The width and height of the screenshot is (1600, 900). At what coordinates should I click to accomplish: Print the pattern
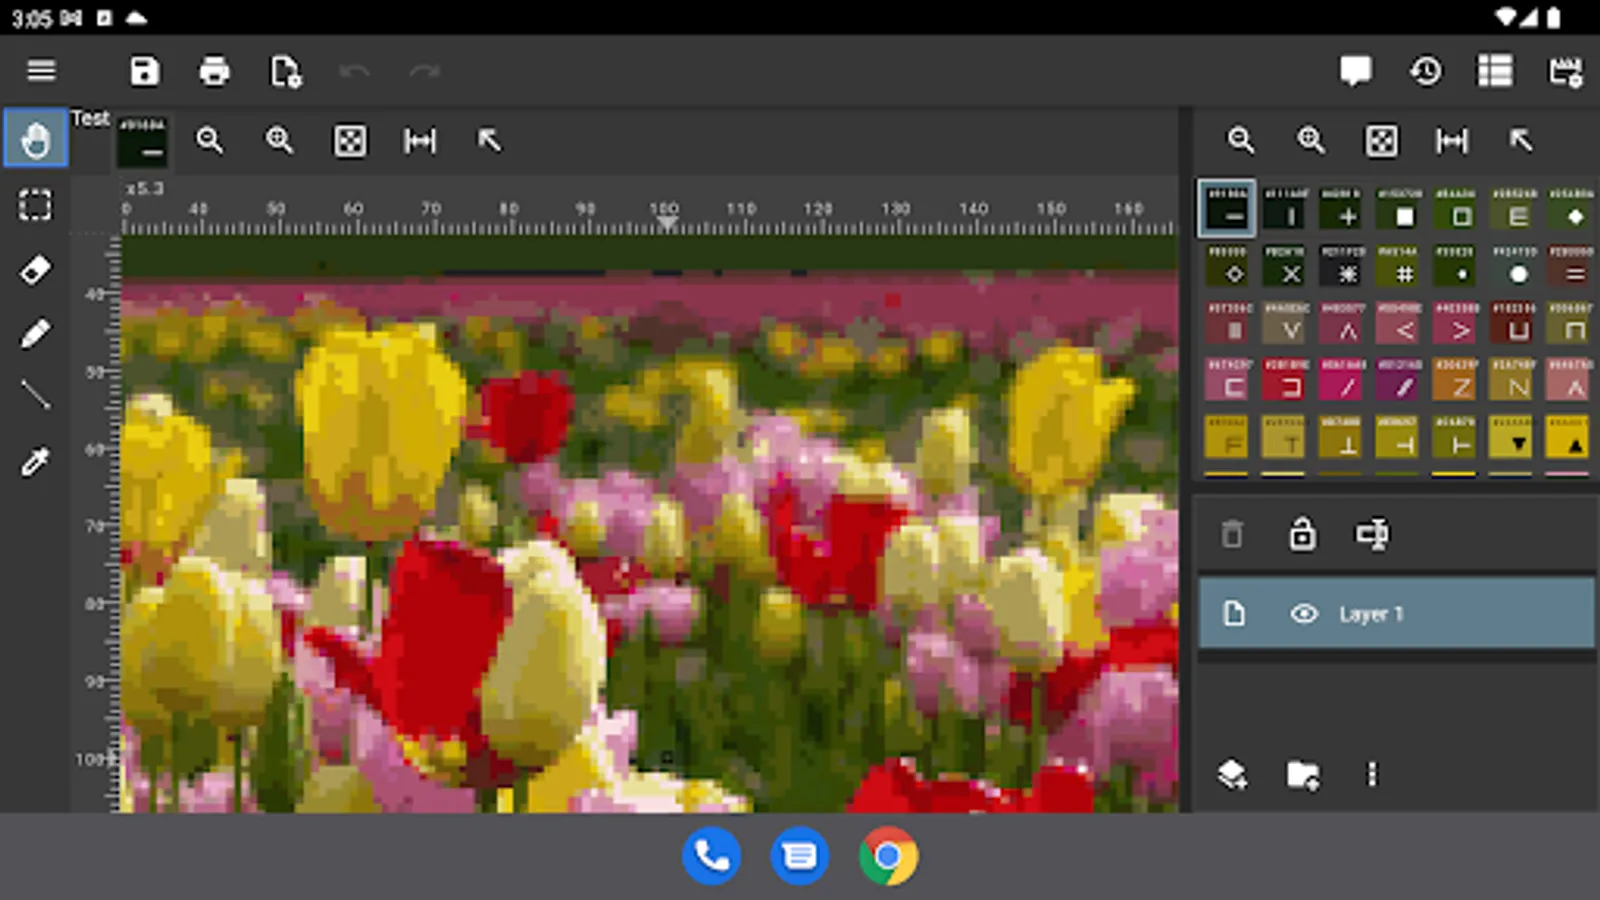coord(214,71)
